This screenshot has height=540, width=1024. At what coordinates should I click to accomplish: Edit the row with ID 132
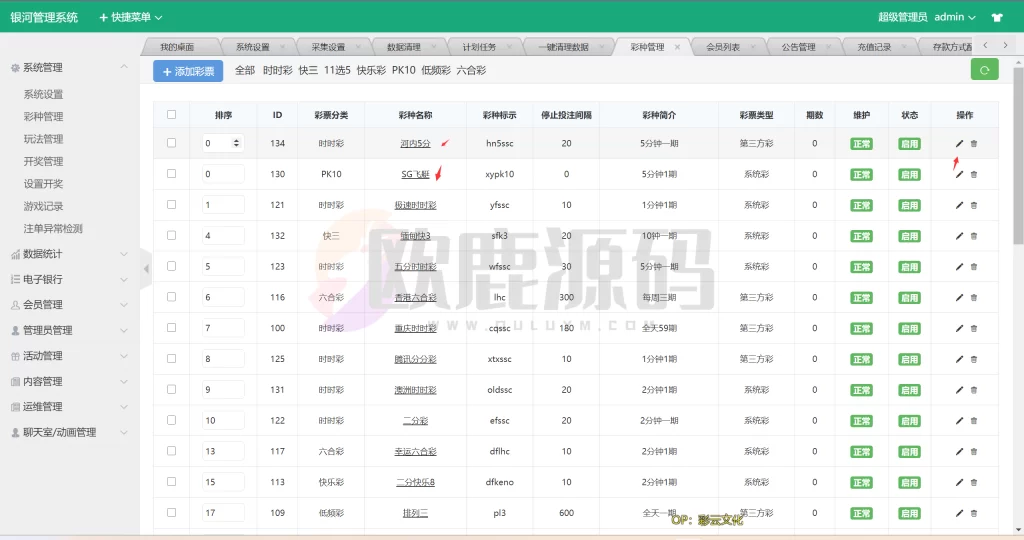(x=959, y=236)
